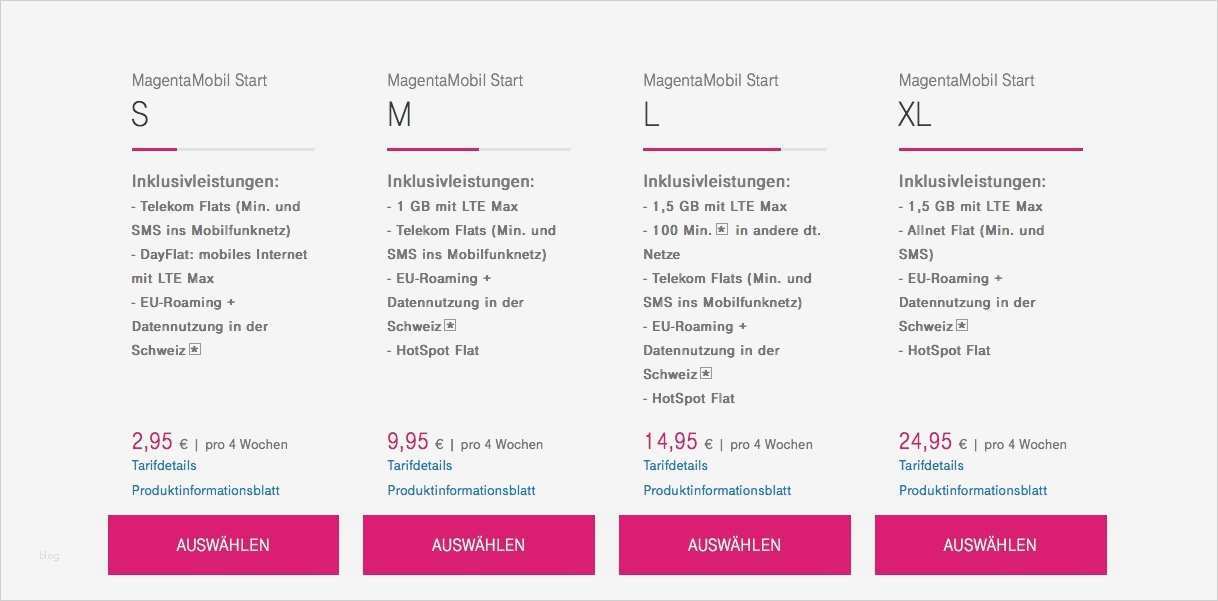Open Produktinformationsblatt for tariff XL
Image resolution: width=1218 pixels, height=601 pixels.
(x=973, y=490)
